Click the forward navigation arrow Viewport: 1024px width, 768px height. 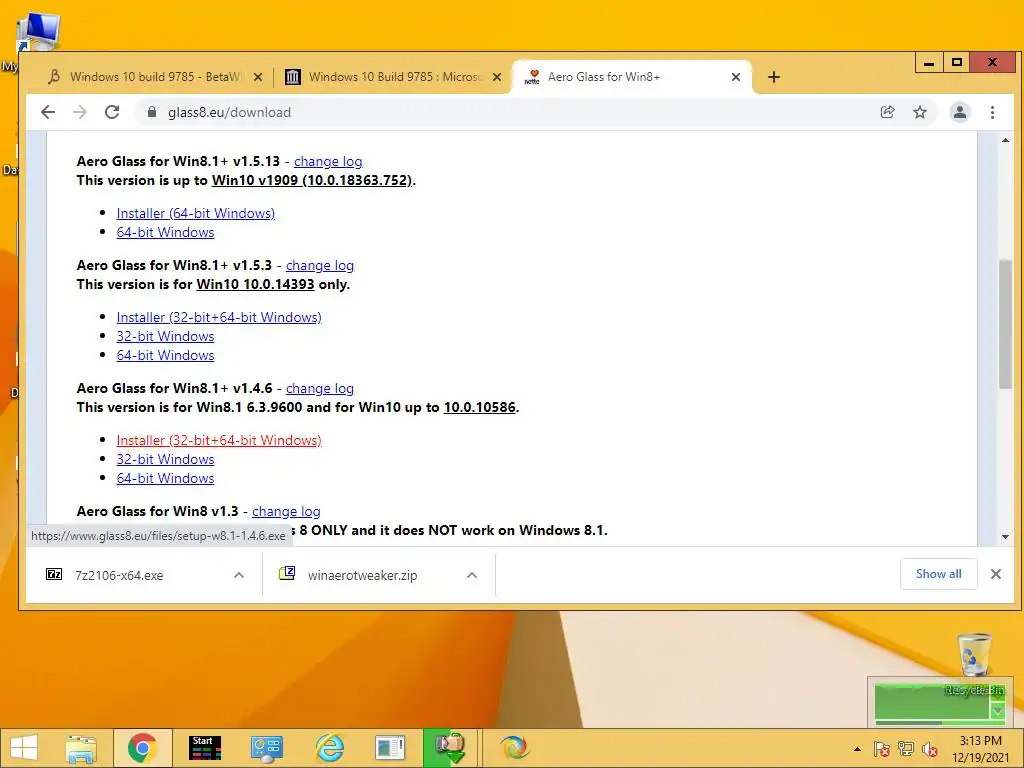[x=80, y=112]
